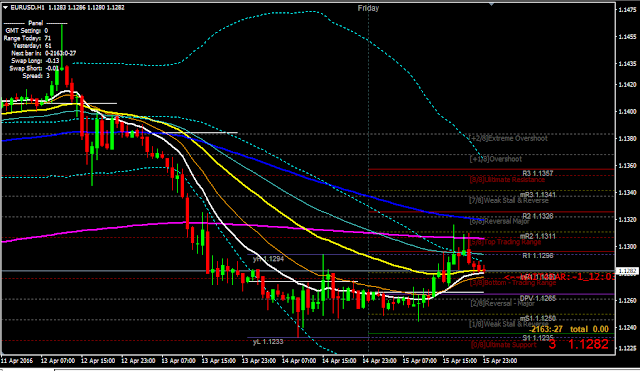Click the '[3/8]Bottom - Trading Range' label
The height and width of the screenshot is (371, 640).
(x=513, y=283)
